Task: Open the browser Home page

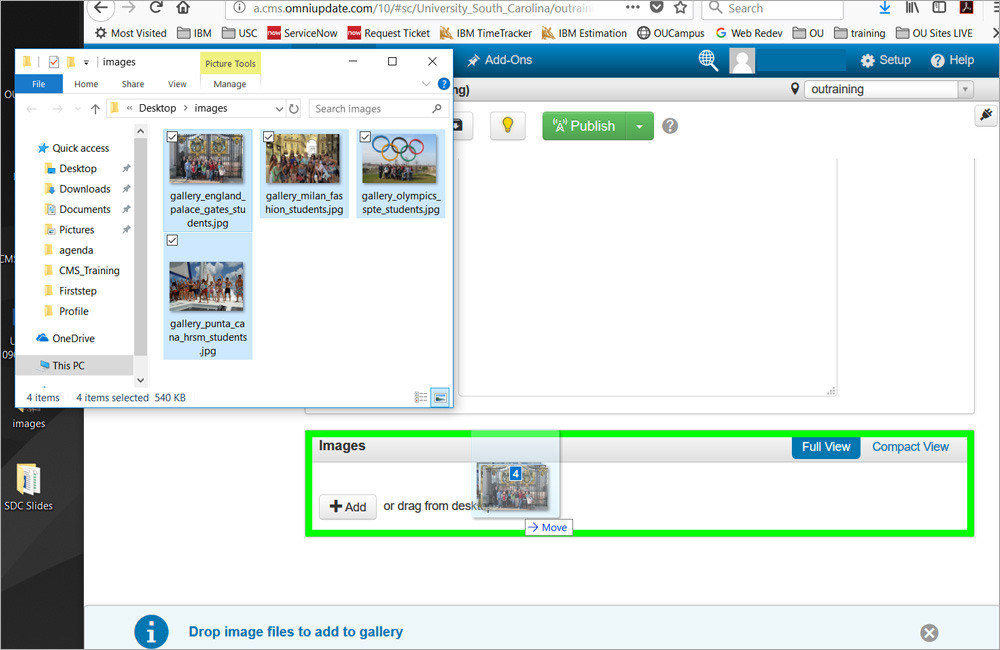Action: (x=183, y=8)
